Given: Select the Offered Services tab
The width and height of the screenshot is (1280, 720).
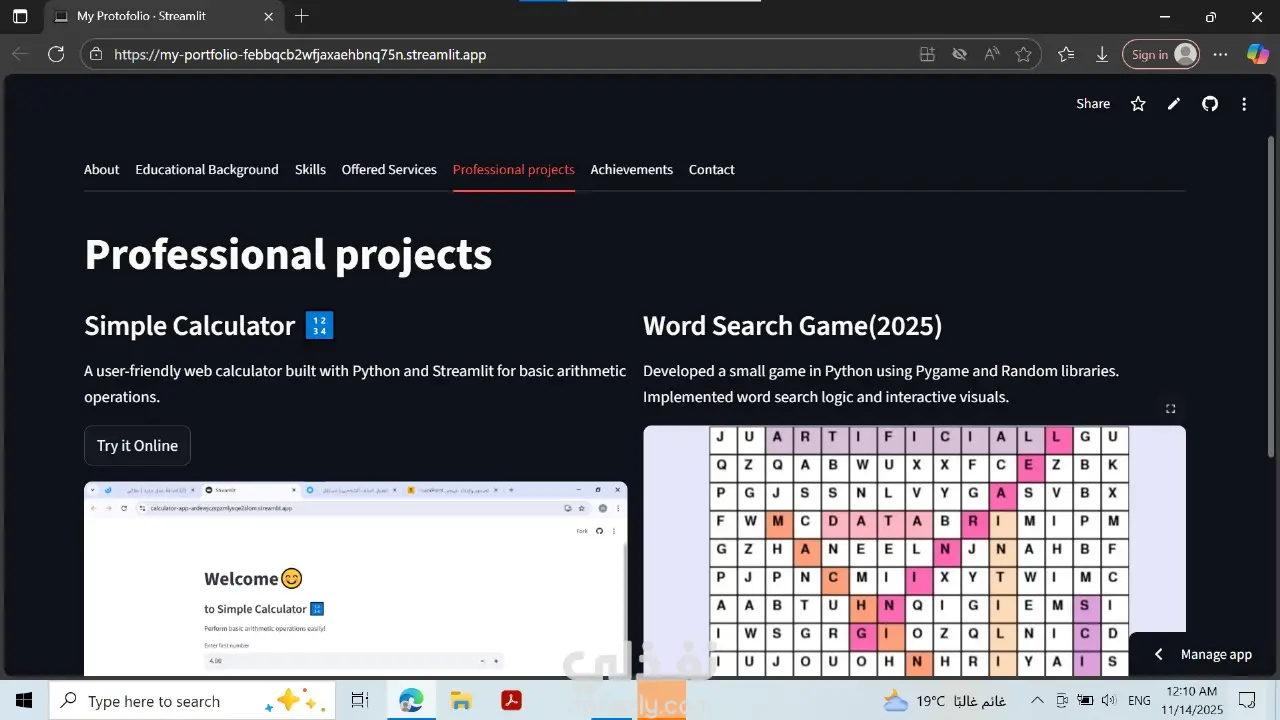Looking at the screenshot, I should click(389, 170).
